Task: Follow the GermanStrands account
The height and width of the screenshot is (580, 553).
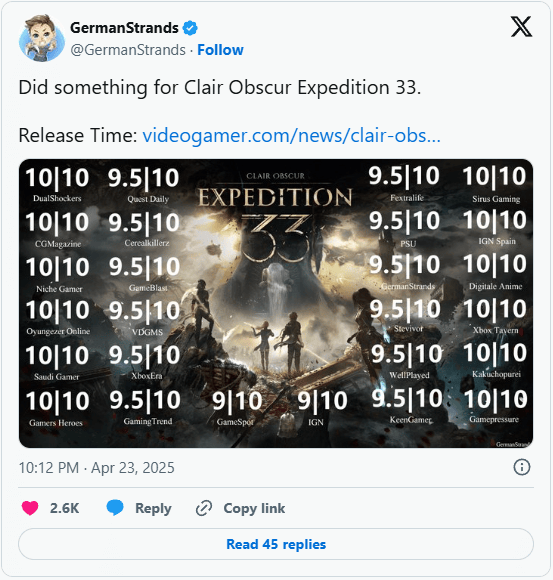Action: 220,50
